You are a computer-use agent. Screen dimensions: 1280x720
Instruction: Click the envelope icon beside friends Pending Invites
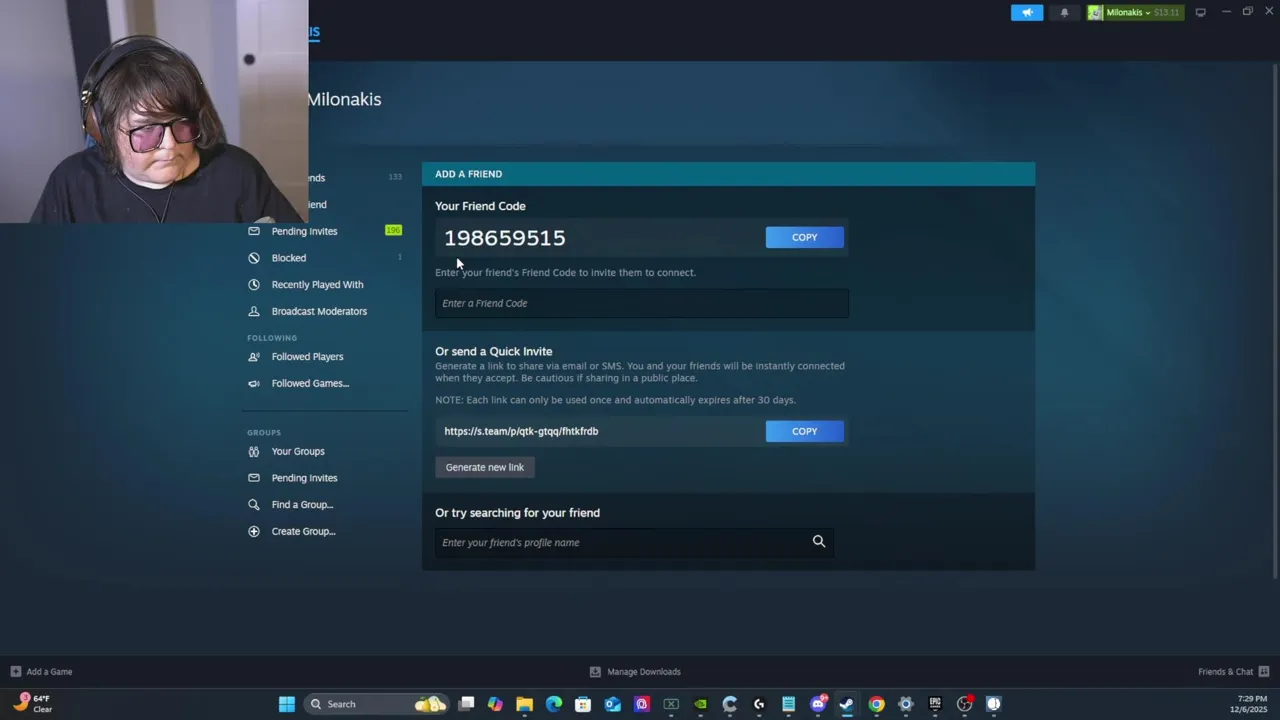click(x=254, y=231)
